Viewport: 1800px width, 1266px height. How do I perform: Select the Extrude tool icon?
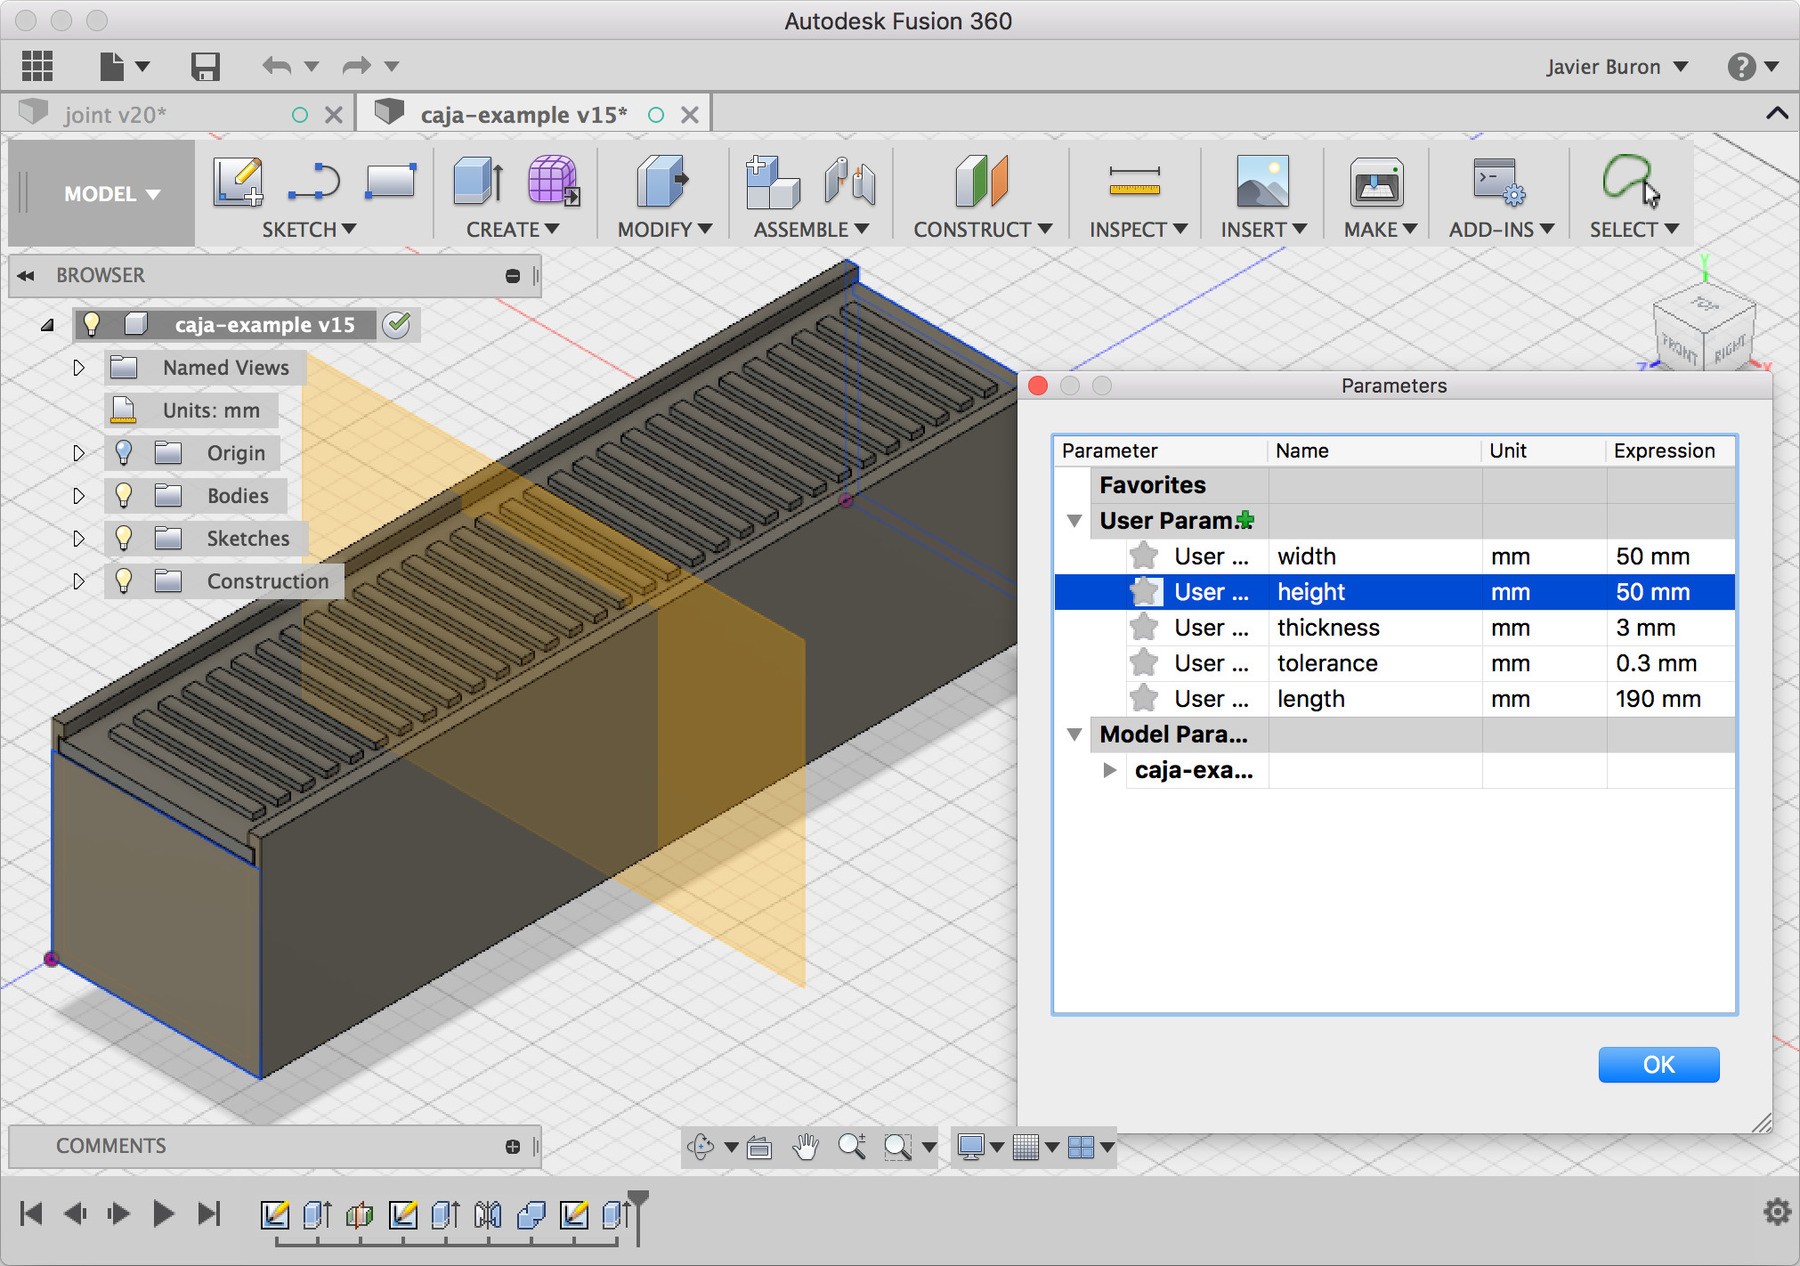coord(478,181)
